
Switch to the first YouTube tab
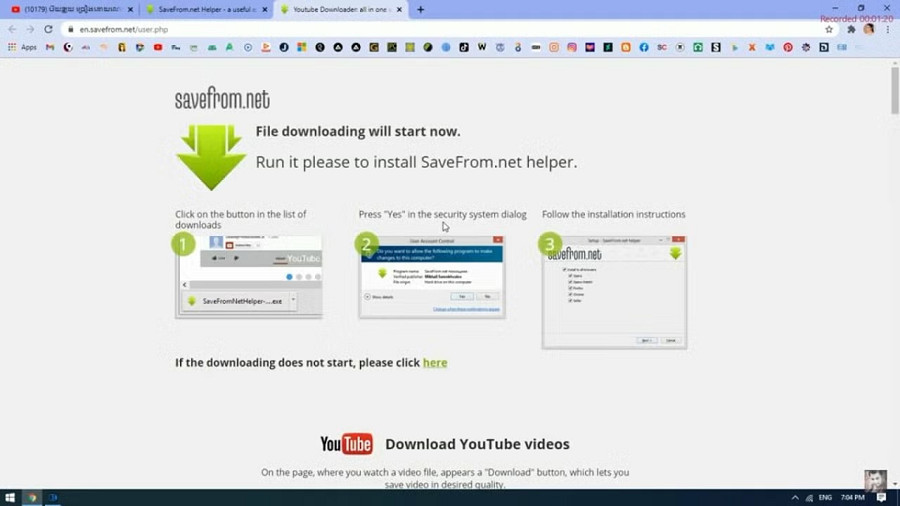click(66, 10)
